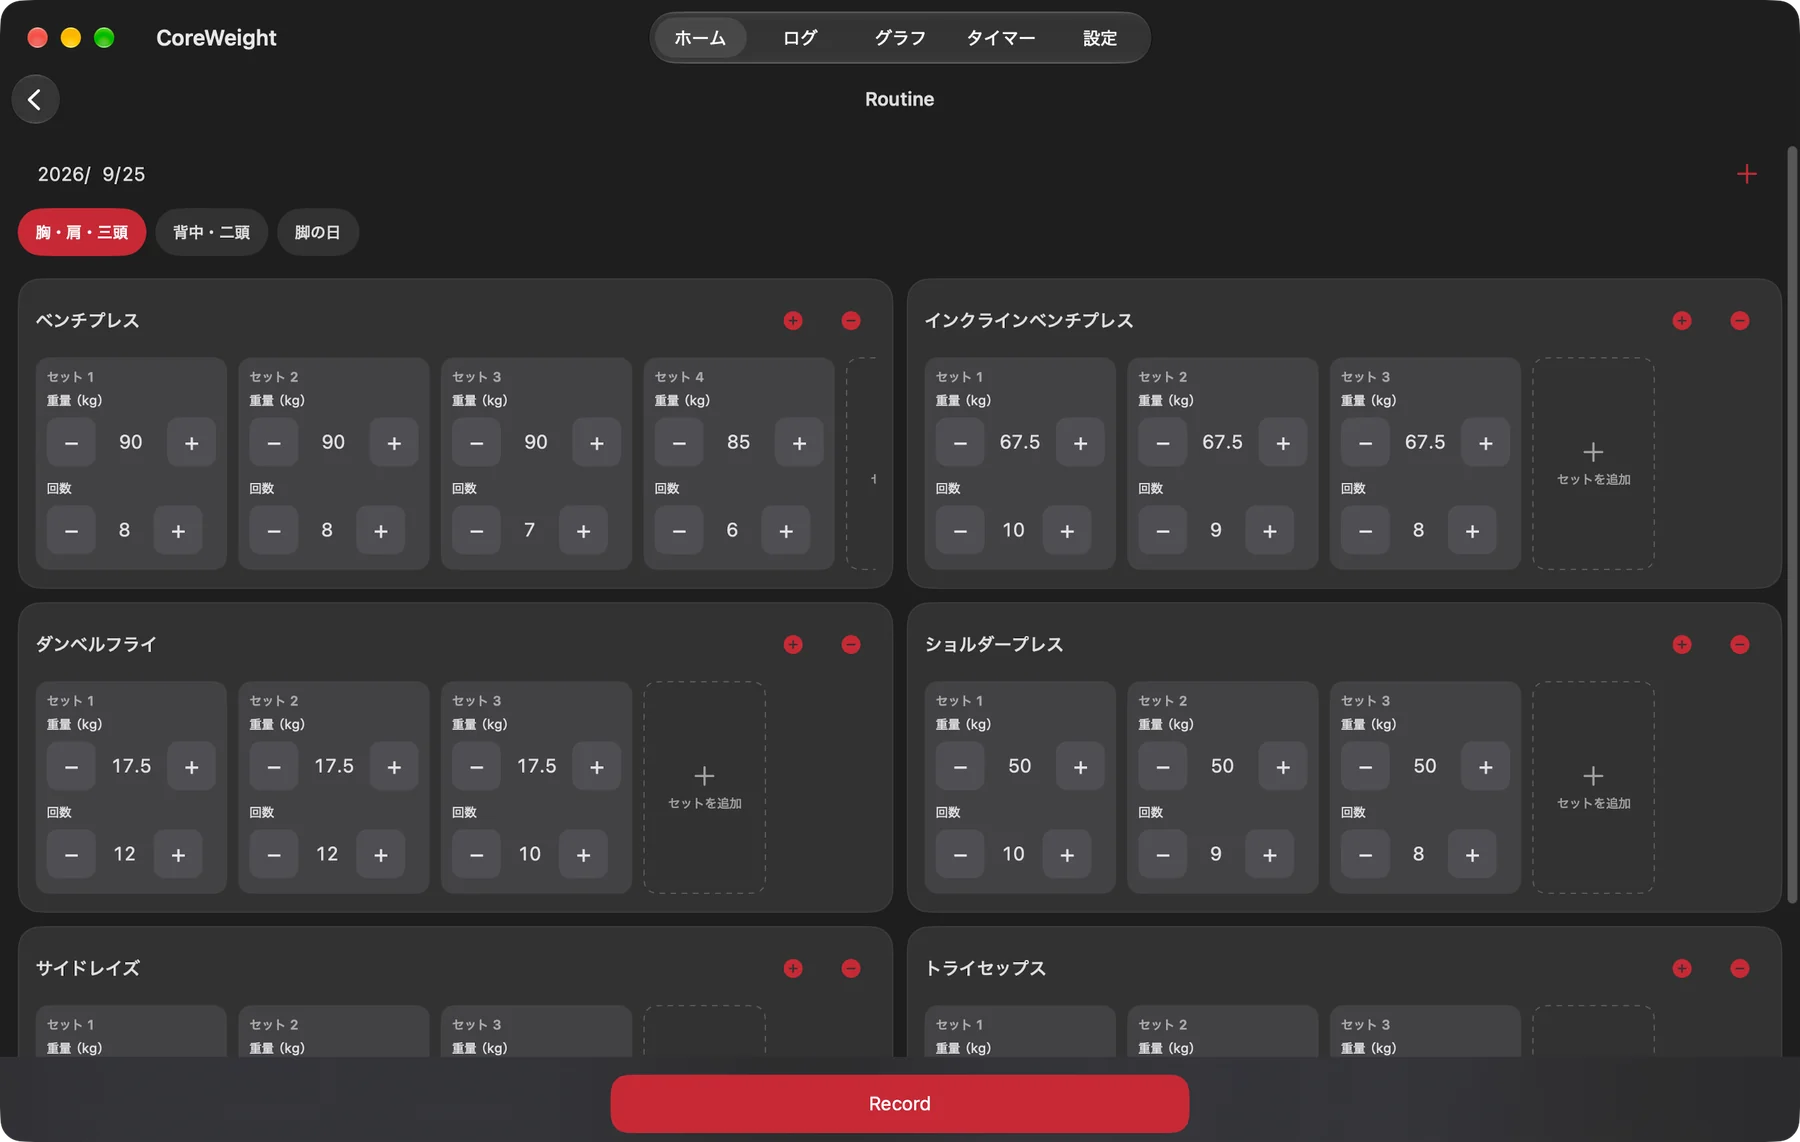Image resolution: width=1800 pixels, height=1142 pixels.
Task: Click red plus icon on ショルダープレス card
Action: pos(1682,644)
